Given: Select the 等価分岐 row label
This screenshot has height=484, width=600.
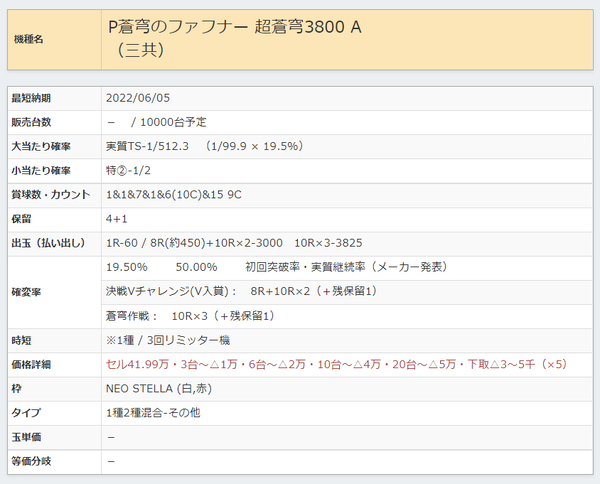Looking at the screenshot, I should click(x=31, y=461).
